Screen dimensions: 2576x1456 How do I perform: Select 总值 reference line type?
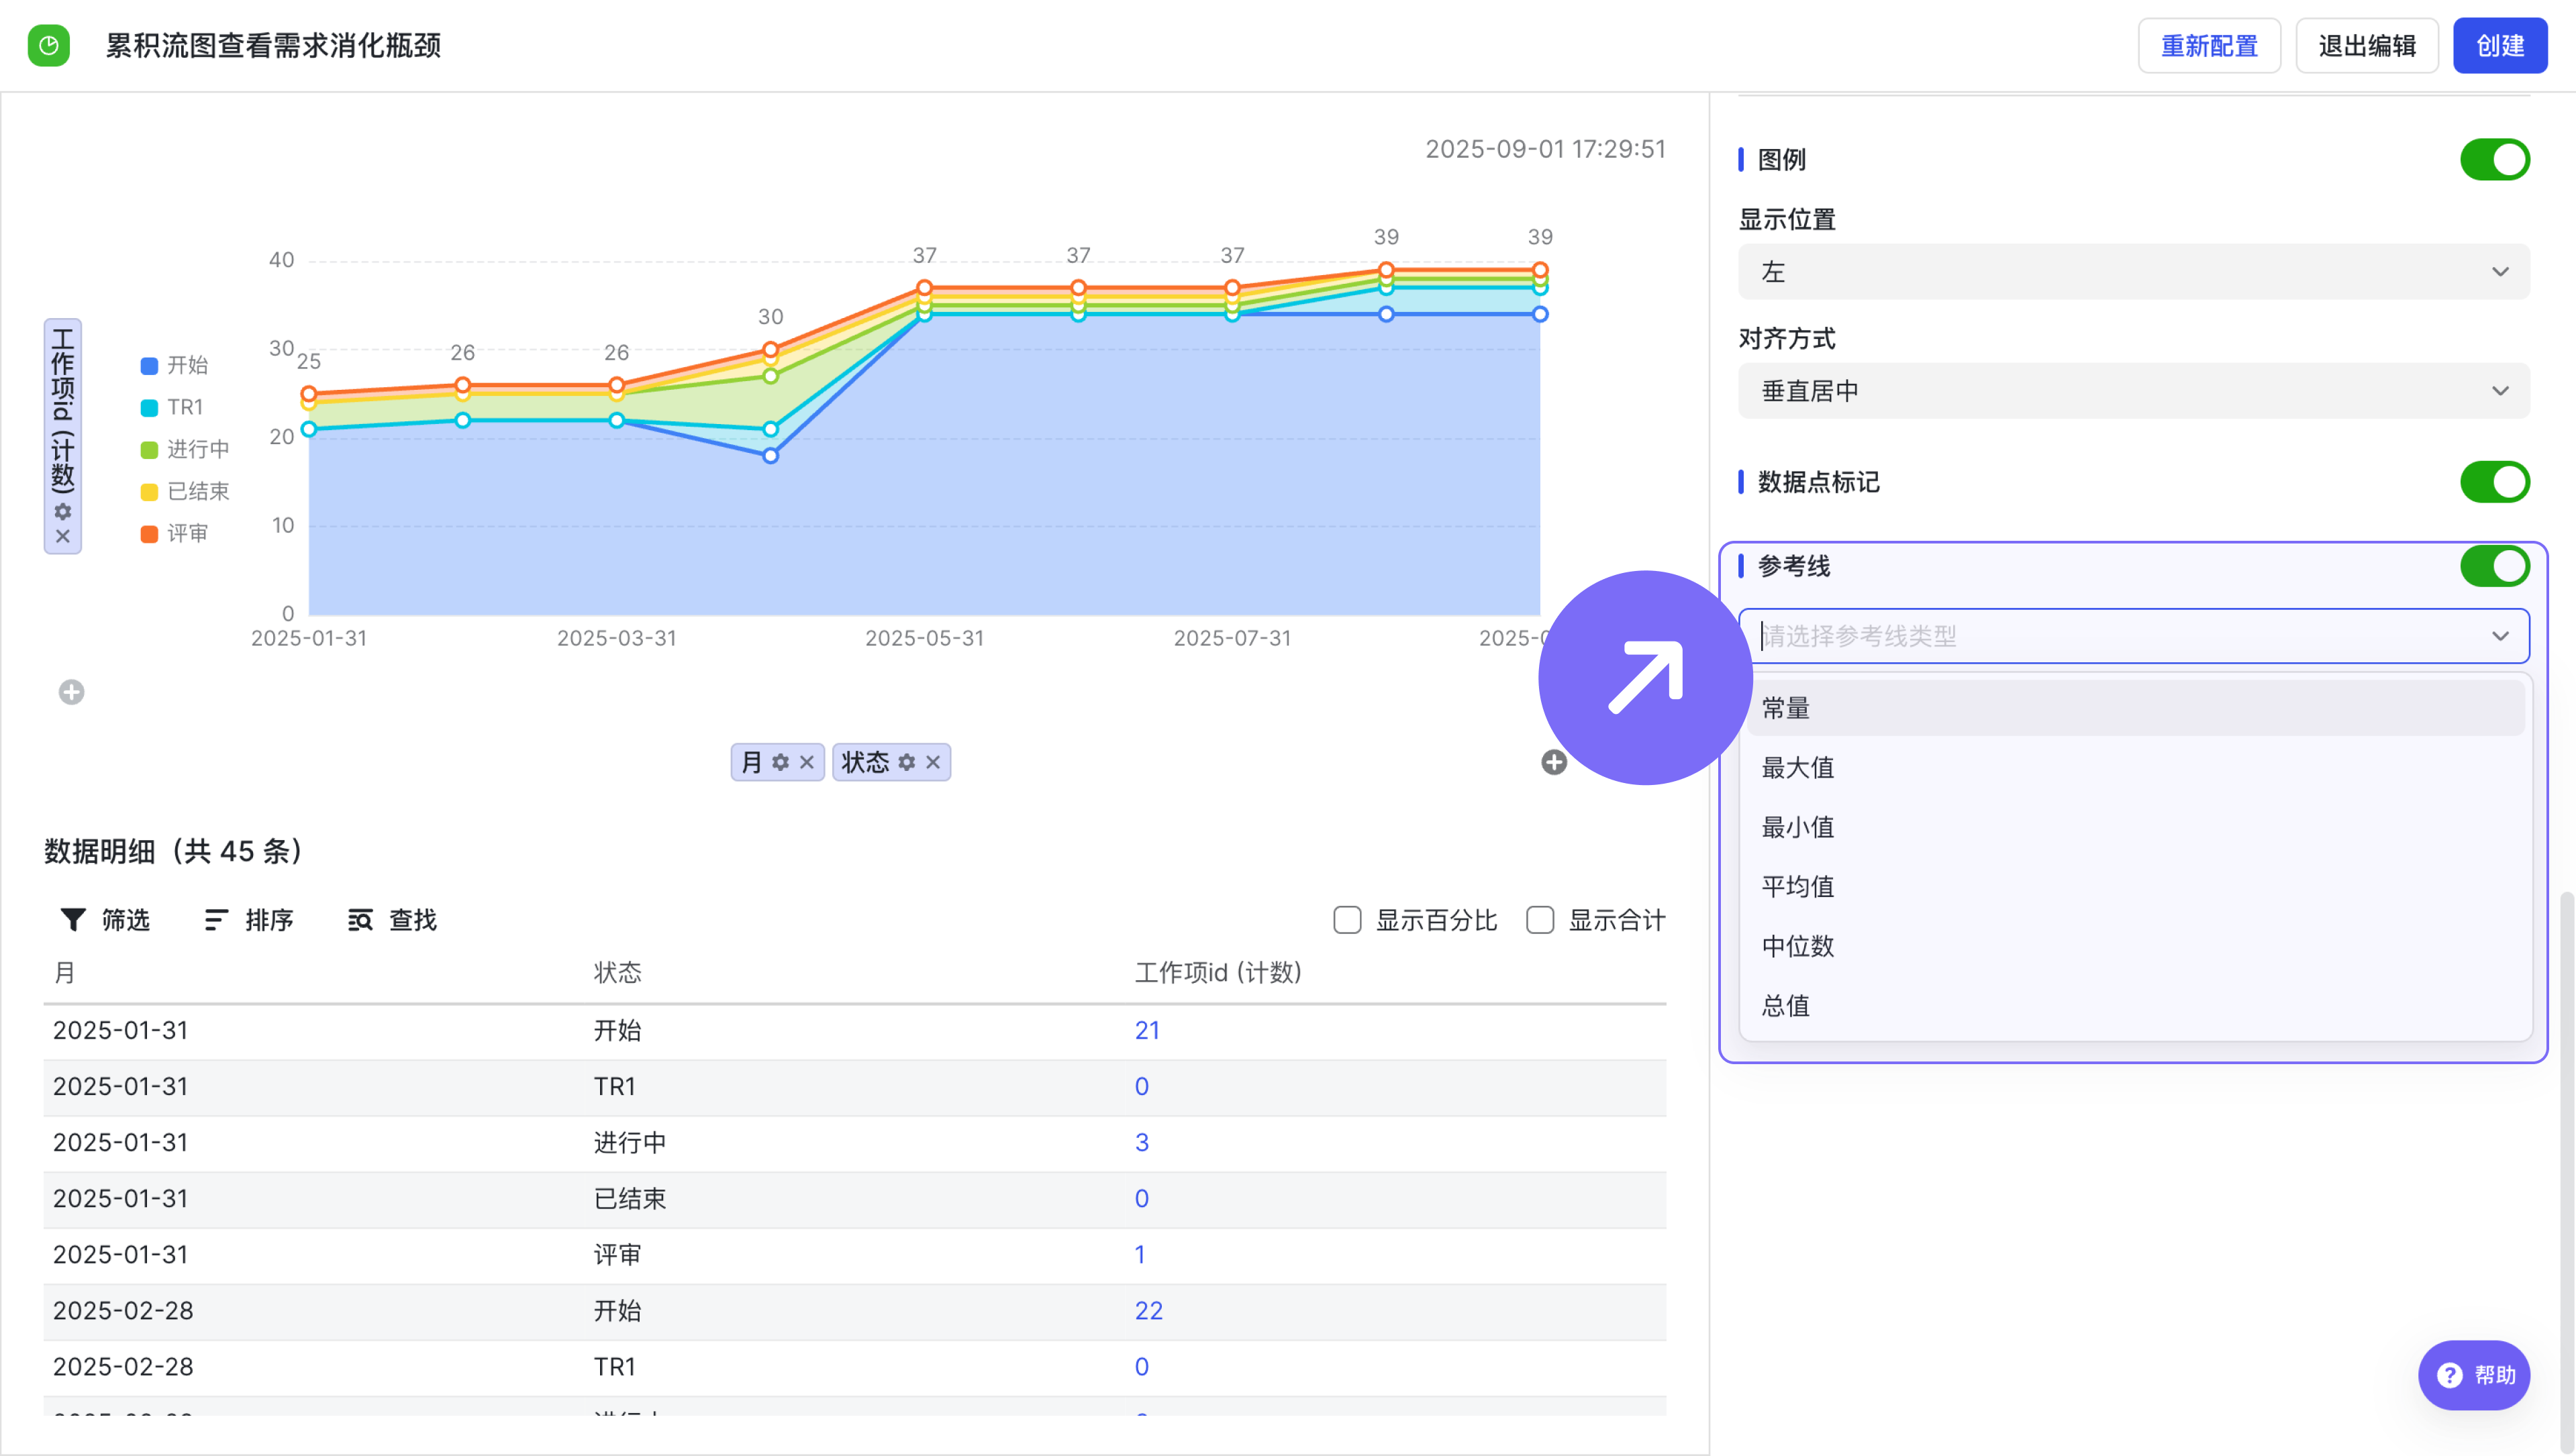2134,1005
